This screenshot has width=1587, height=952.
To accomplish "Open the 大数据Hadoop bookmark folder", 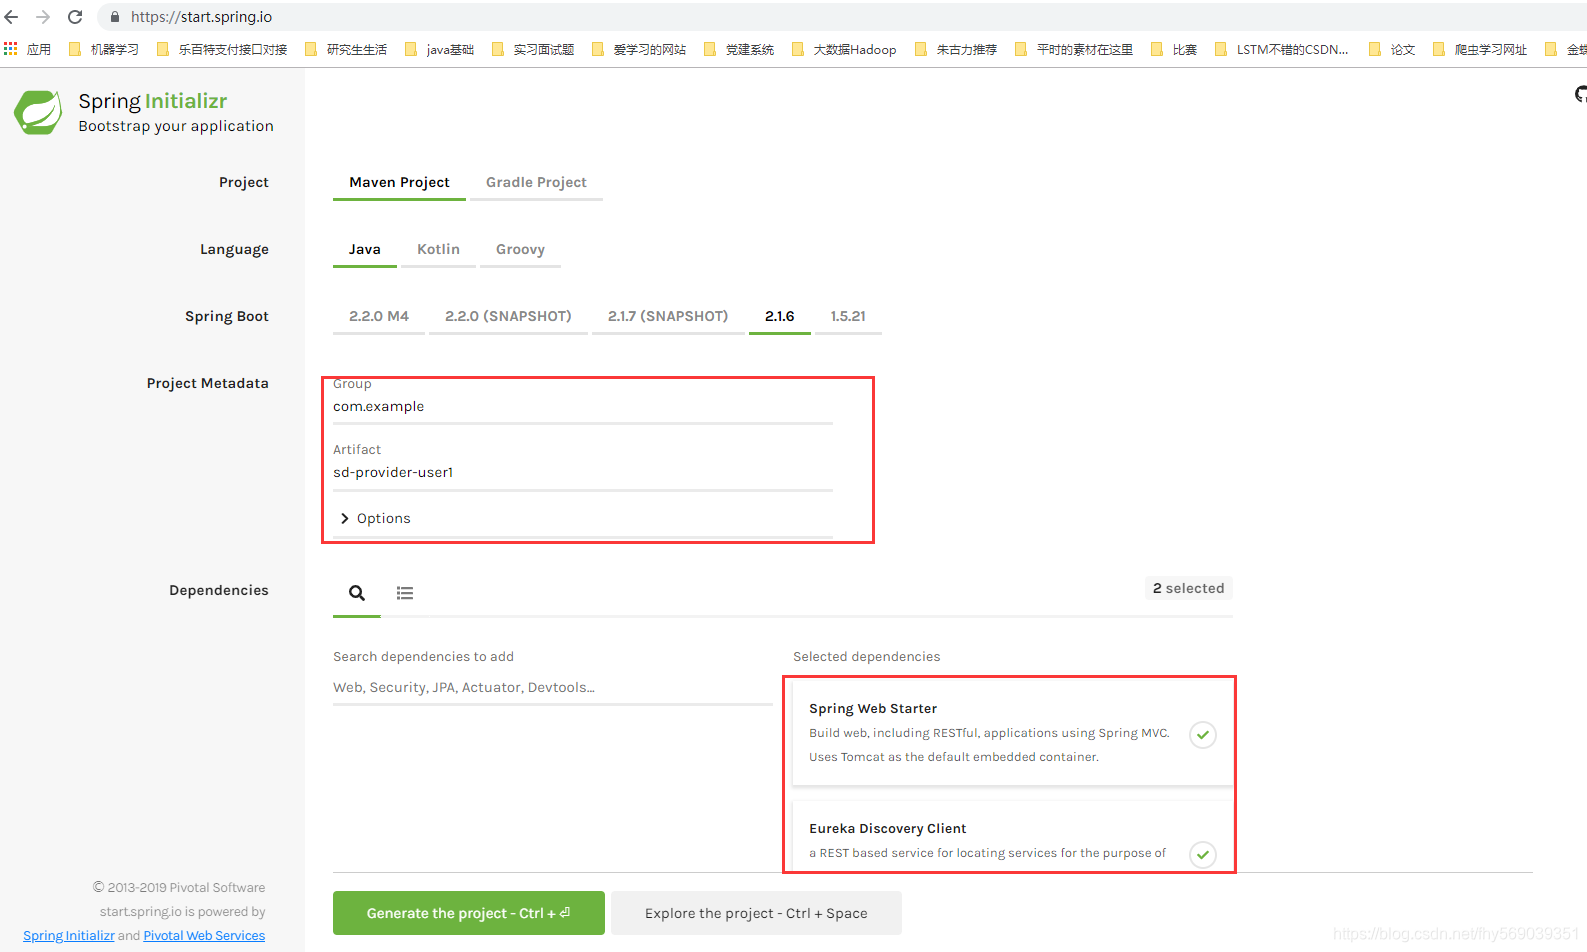I will tap(845, 49).
